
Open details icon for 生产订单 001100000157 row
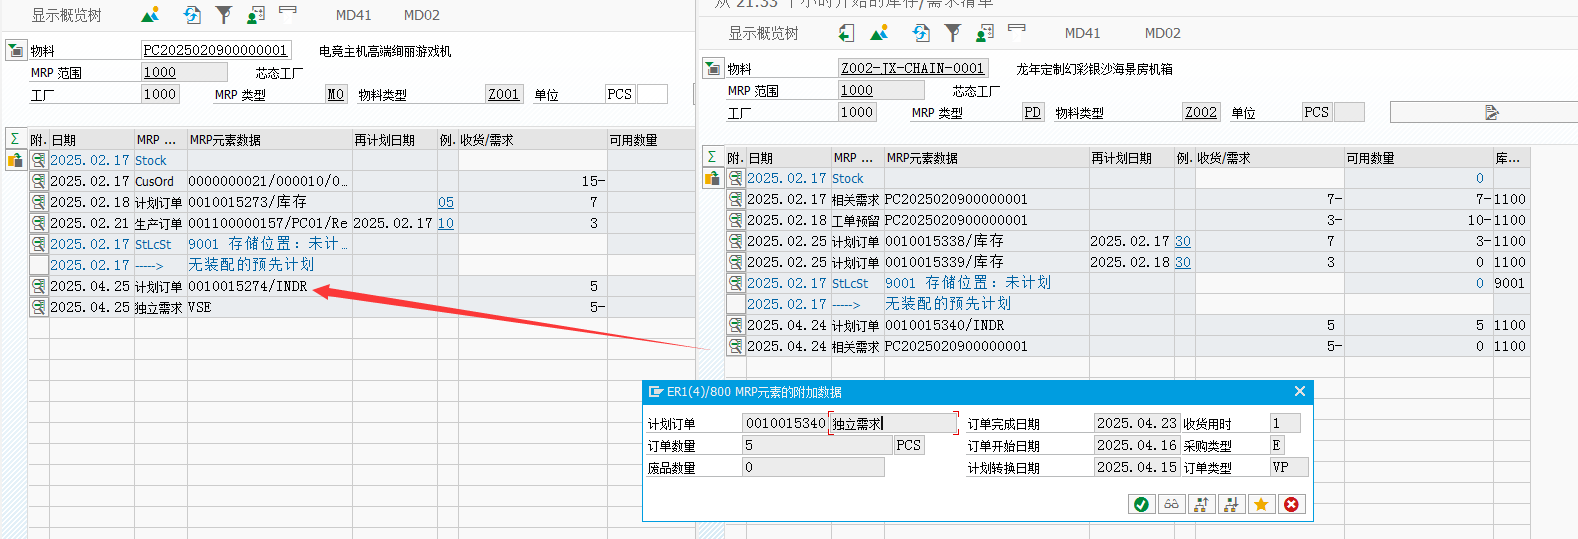click(x=38, y=223)
